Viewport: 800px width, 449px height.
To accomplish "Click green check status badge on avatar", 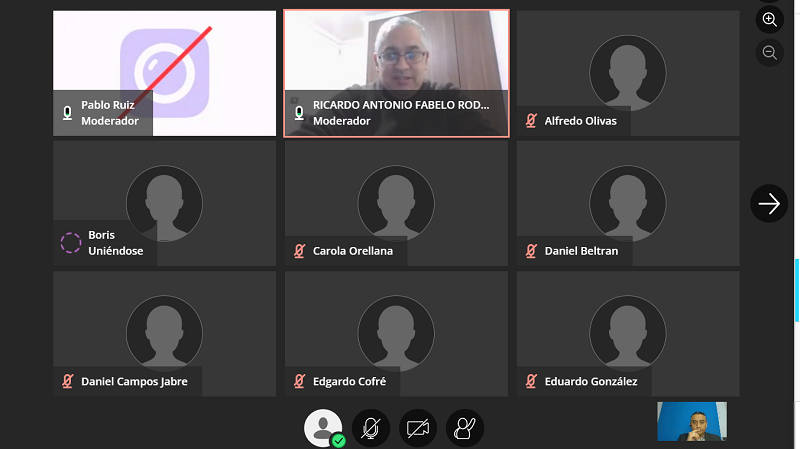I will tap(338, 440).
